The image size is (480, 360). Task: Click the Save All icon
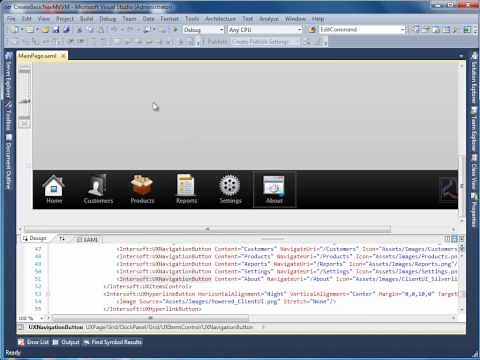[66, 30]
